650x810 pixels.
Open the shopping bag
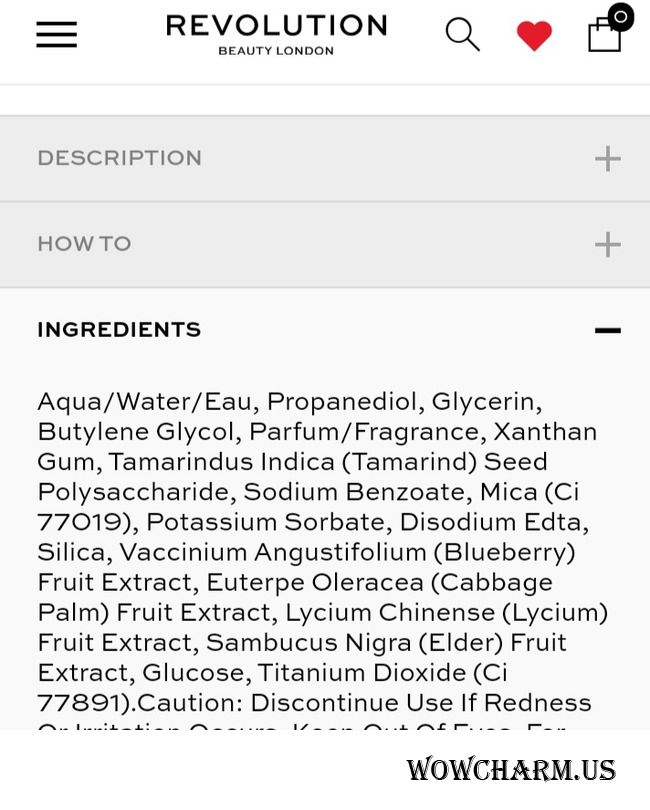pyautogui.click(x=605, y=34)
